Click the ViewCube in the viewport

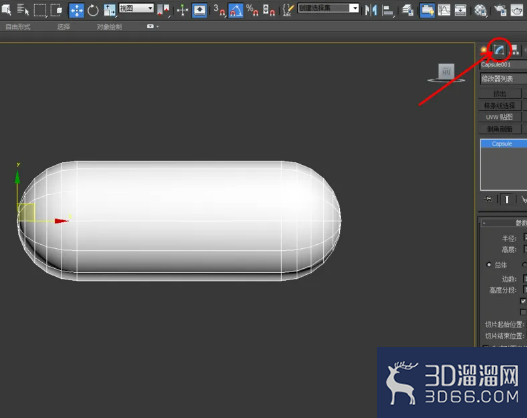click(446, 72)
